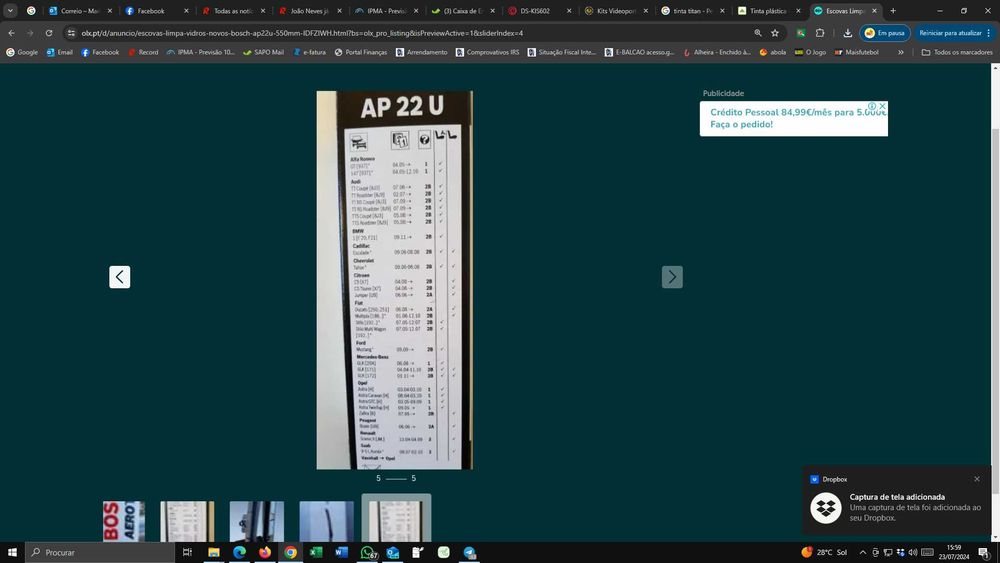Viewport: 1000px width, 563px height.
Task: Open Word from the taskbar
Action: click(x=341, y=552)
